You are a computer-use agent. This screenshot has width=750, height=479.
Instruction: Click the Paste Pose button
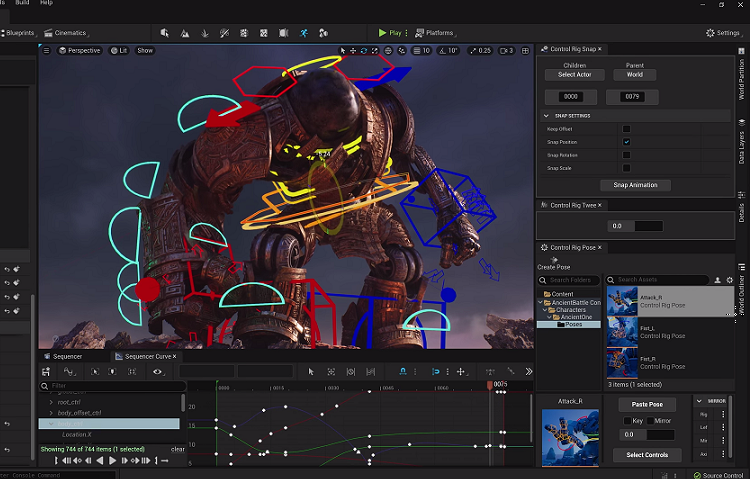tap(647, 404)
